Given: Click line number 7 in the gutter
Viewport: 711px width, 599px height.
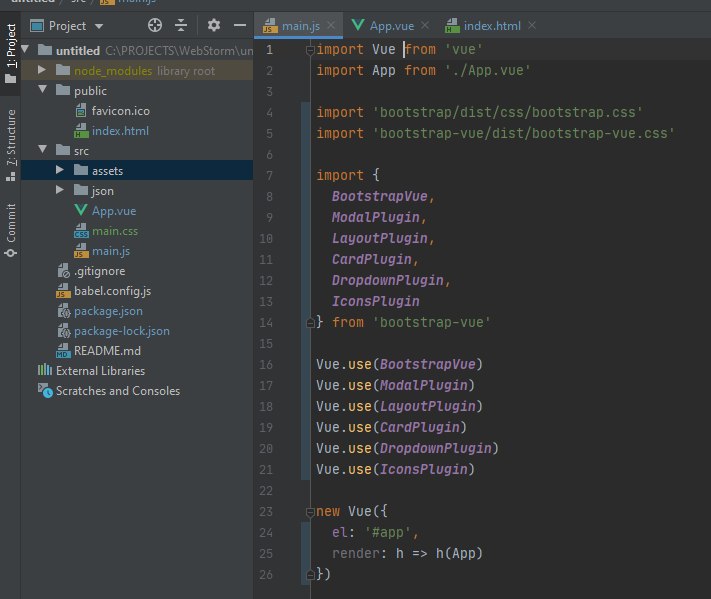Looking at the screenshot, I should pyautogui.click(x=269, y=175).
